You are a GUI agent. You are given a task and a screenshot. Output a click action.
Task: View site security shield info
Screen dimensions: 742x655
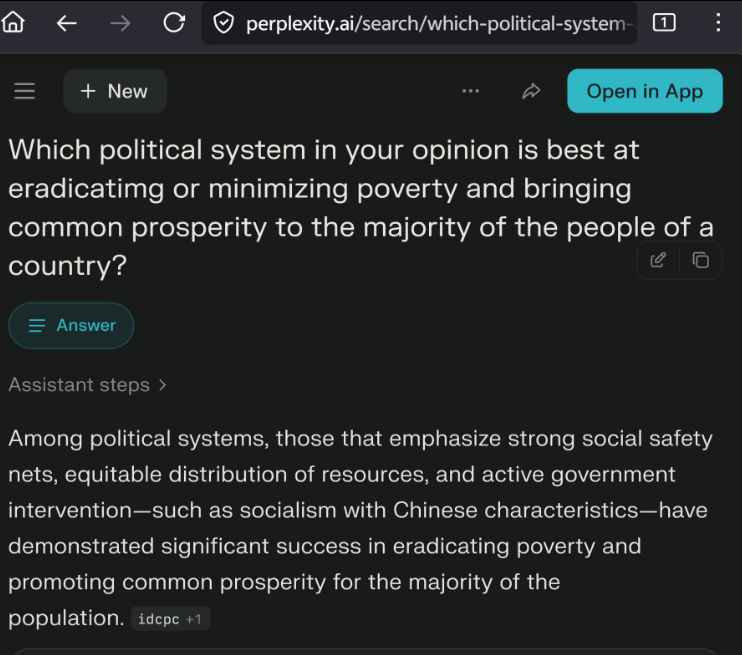(x=223, y=23)
